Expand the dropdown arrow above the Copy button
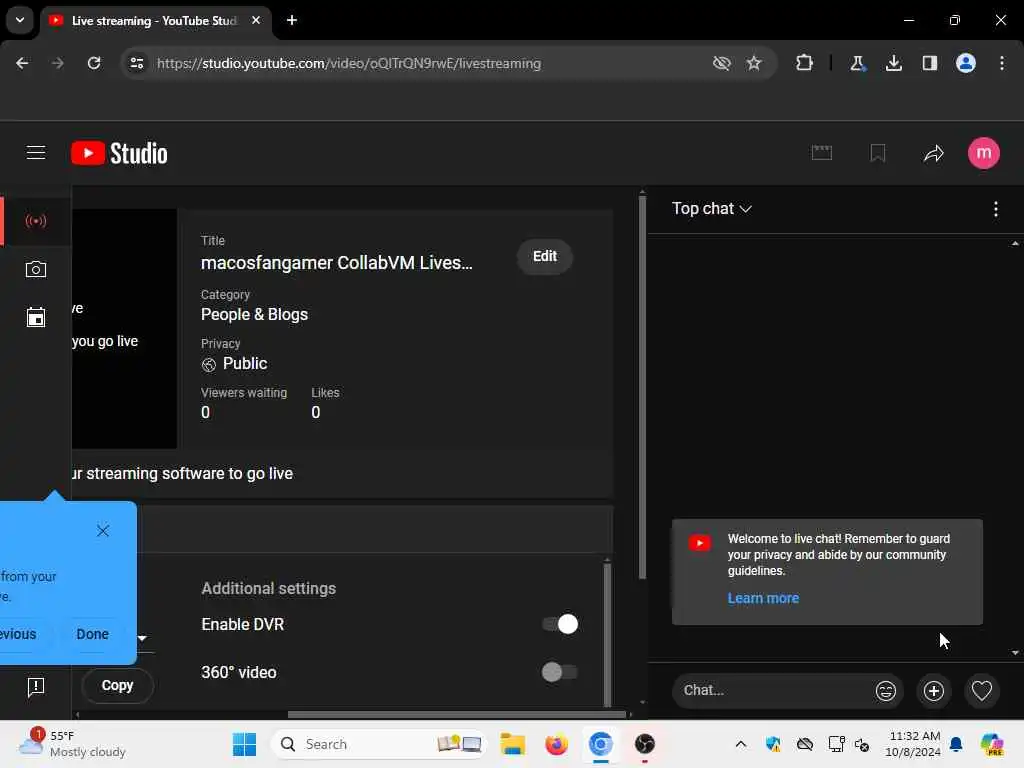The image size is (1024, 768). coord(142,638)
